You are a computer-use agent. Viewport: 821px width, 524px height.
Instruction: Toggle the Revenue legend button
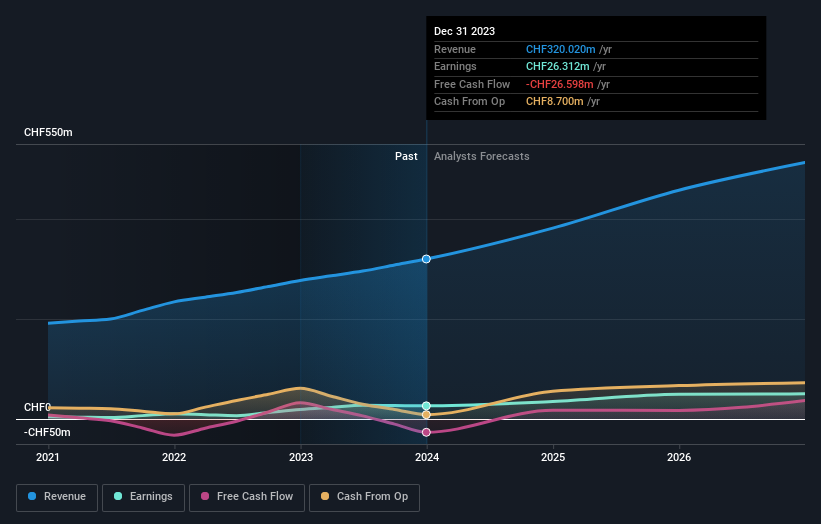pos(57,497)
